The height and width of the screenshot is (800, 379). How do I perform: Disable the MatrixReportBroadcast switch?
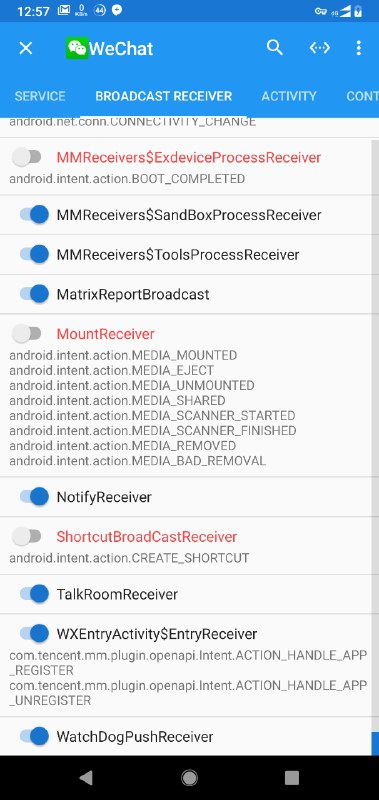tap(34, 294)
